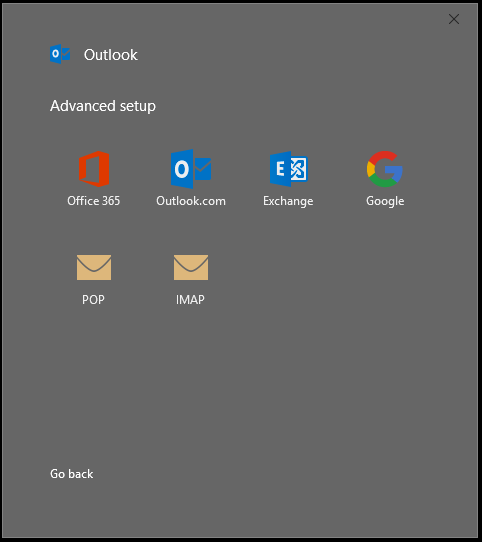This screenshot has height=542, width=482.
Task: Click the POP text label
Action: point(93,299)
